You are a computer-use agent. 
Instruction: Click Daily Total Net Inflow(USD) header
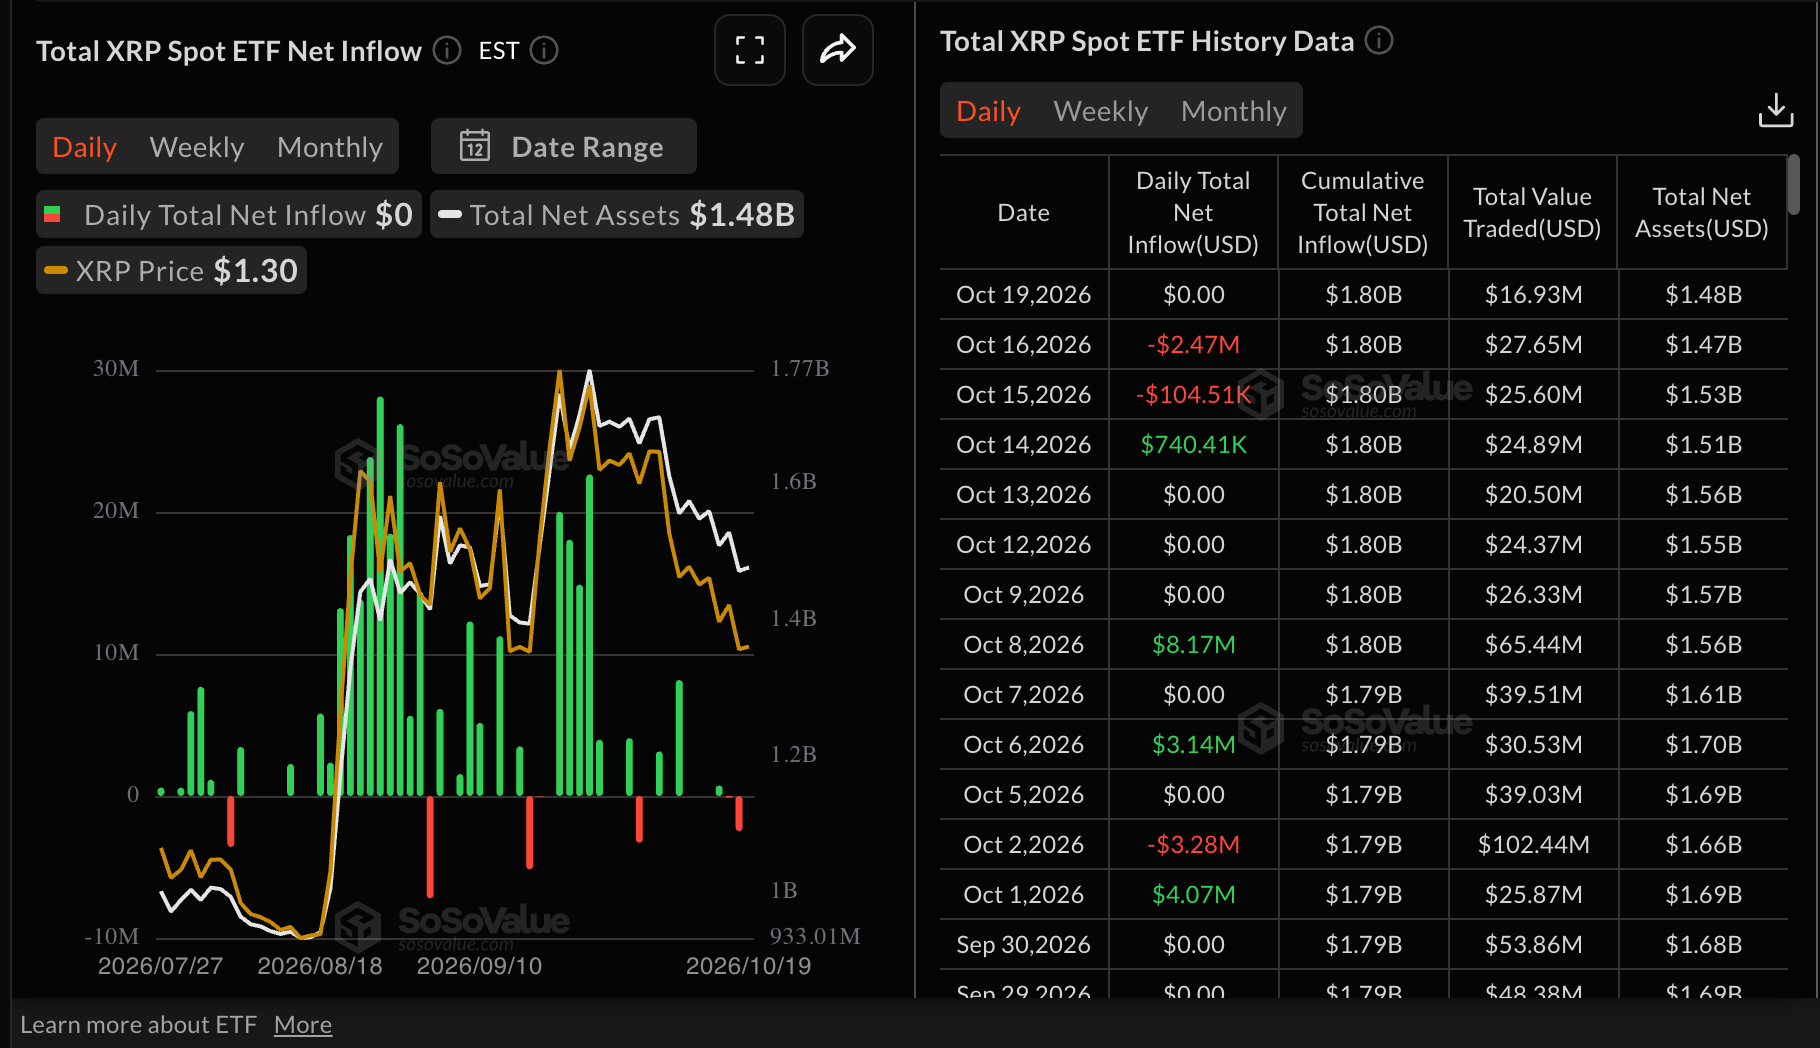click(x=1193, y=213)
